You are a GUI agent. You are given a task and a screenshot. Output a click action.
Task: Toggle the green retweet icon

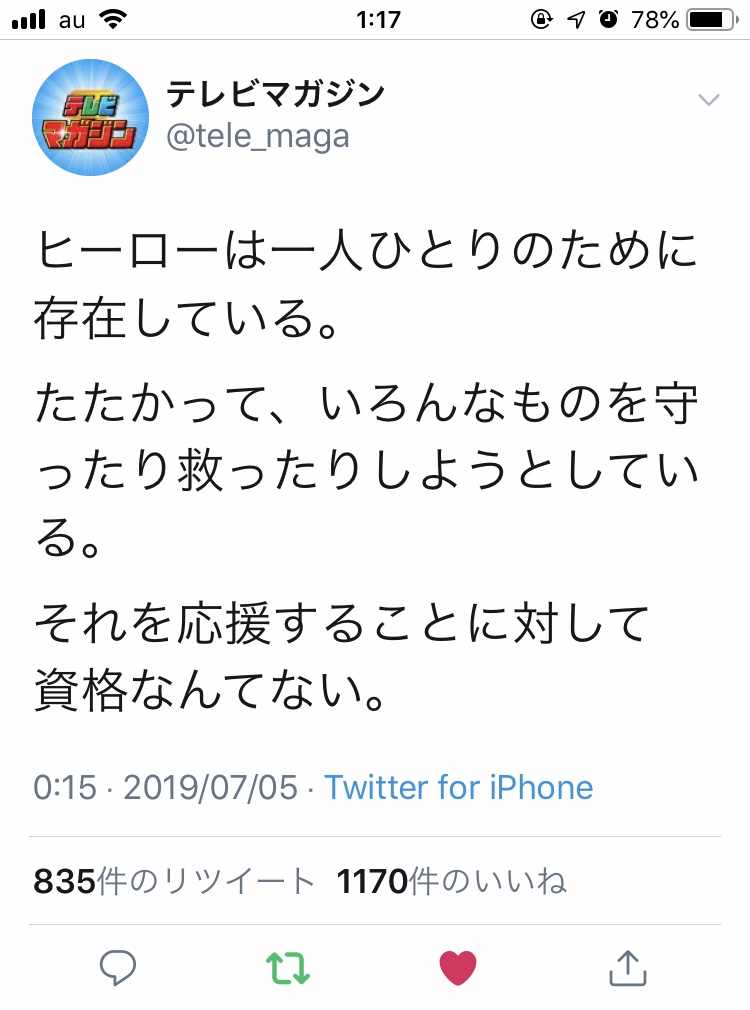(x=288, y=966)
